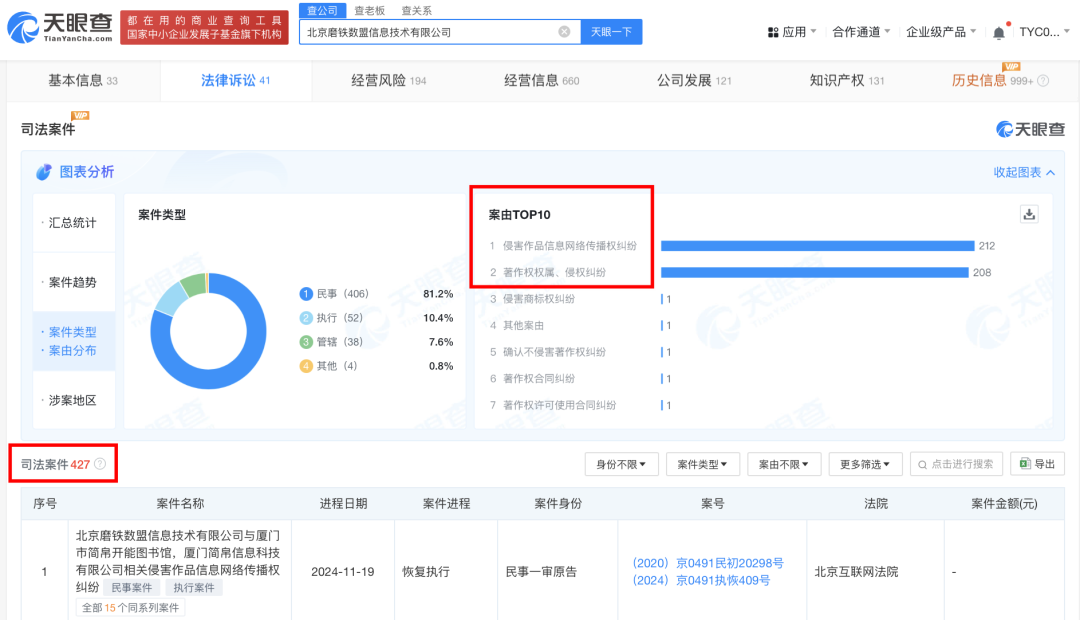
Task: Select the 查公司 search tab
Action: [x=322, y=10]
